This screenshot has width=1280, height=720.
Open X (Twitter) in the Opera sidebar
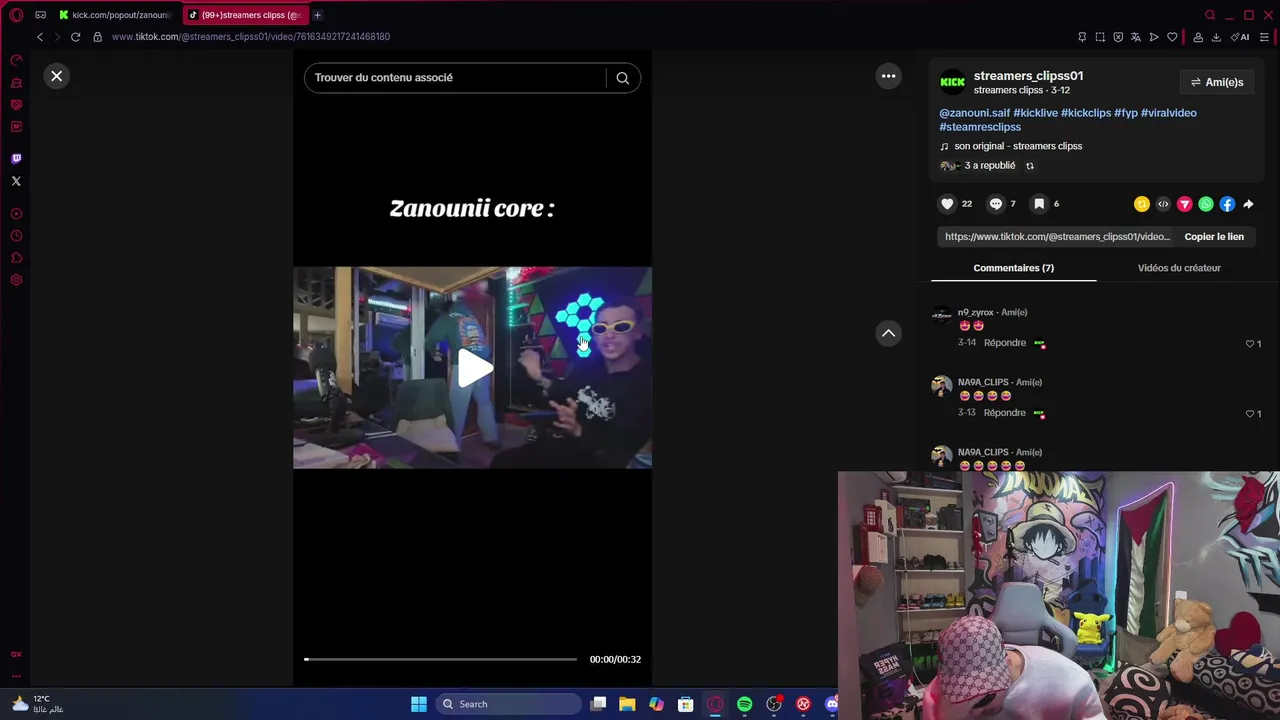(x=16, y=181)
